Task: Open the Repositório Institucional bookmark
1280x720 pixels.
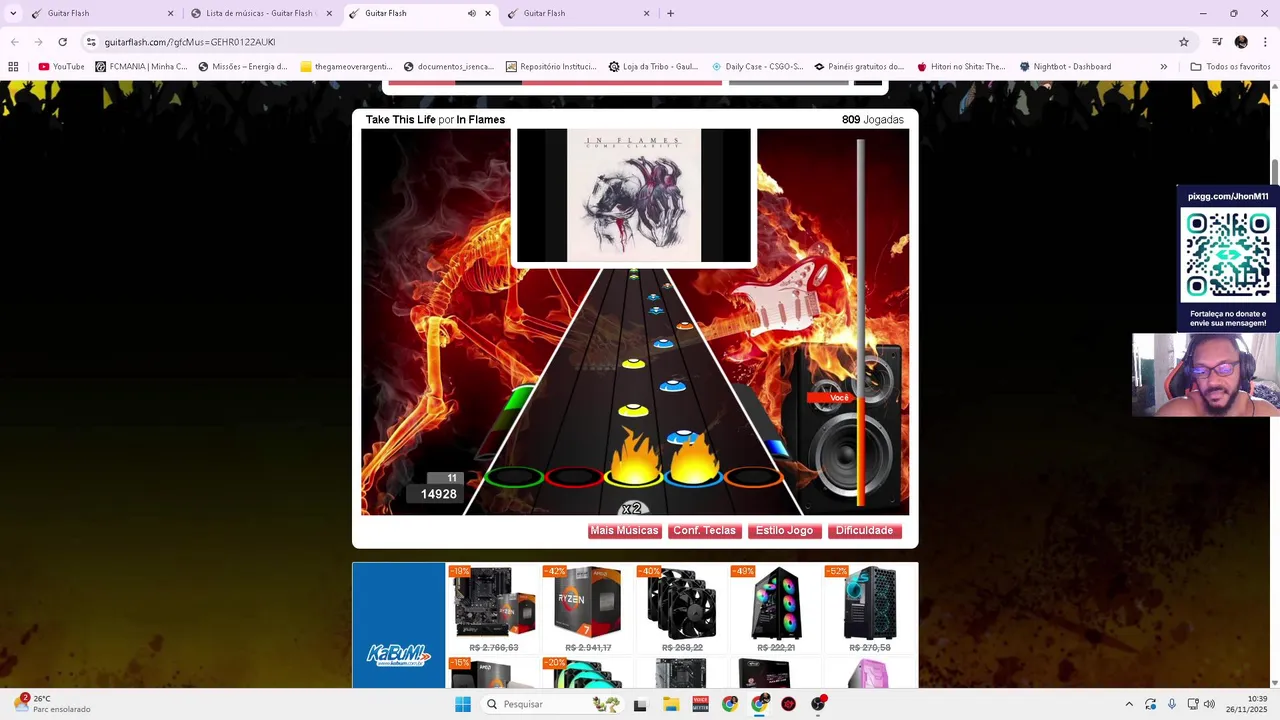Action: (551, 67)
